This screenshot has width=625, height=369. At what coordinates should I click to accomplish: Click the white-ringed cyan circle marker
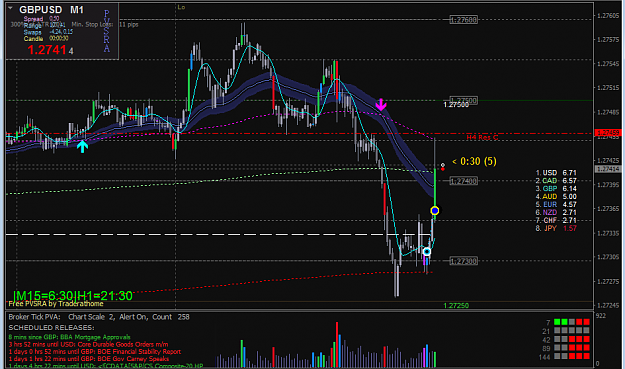pyautogui.click(x=426, y=252)
